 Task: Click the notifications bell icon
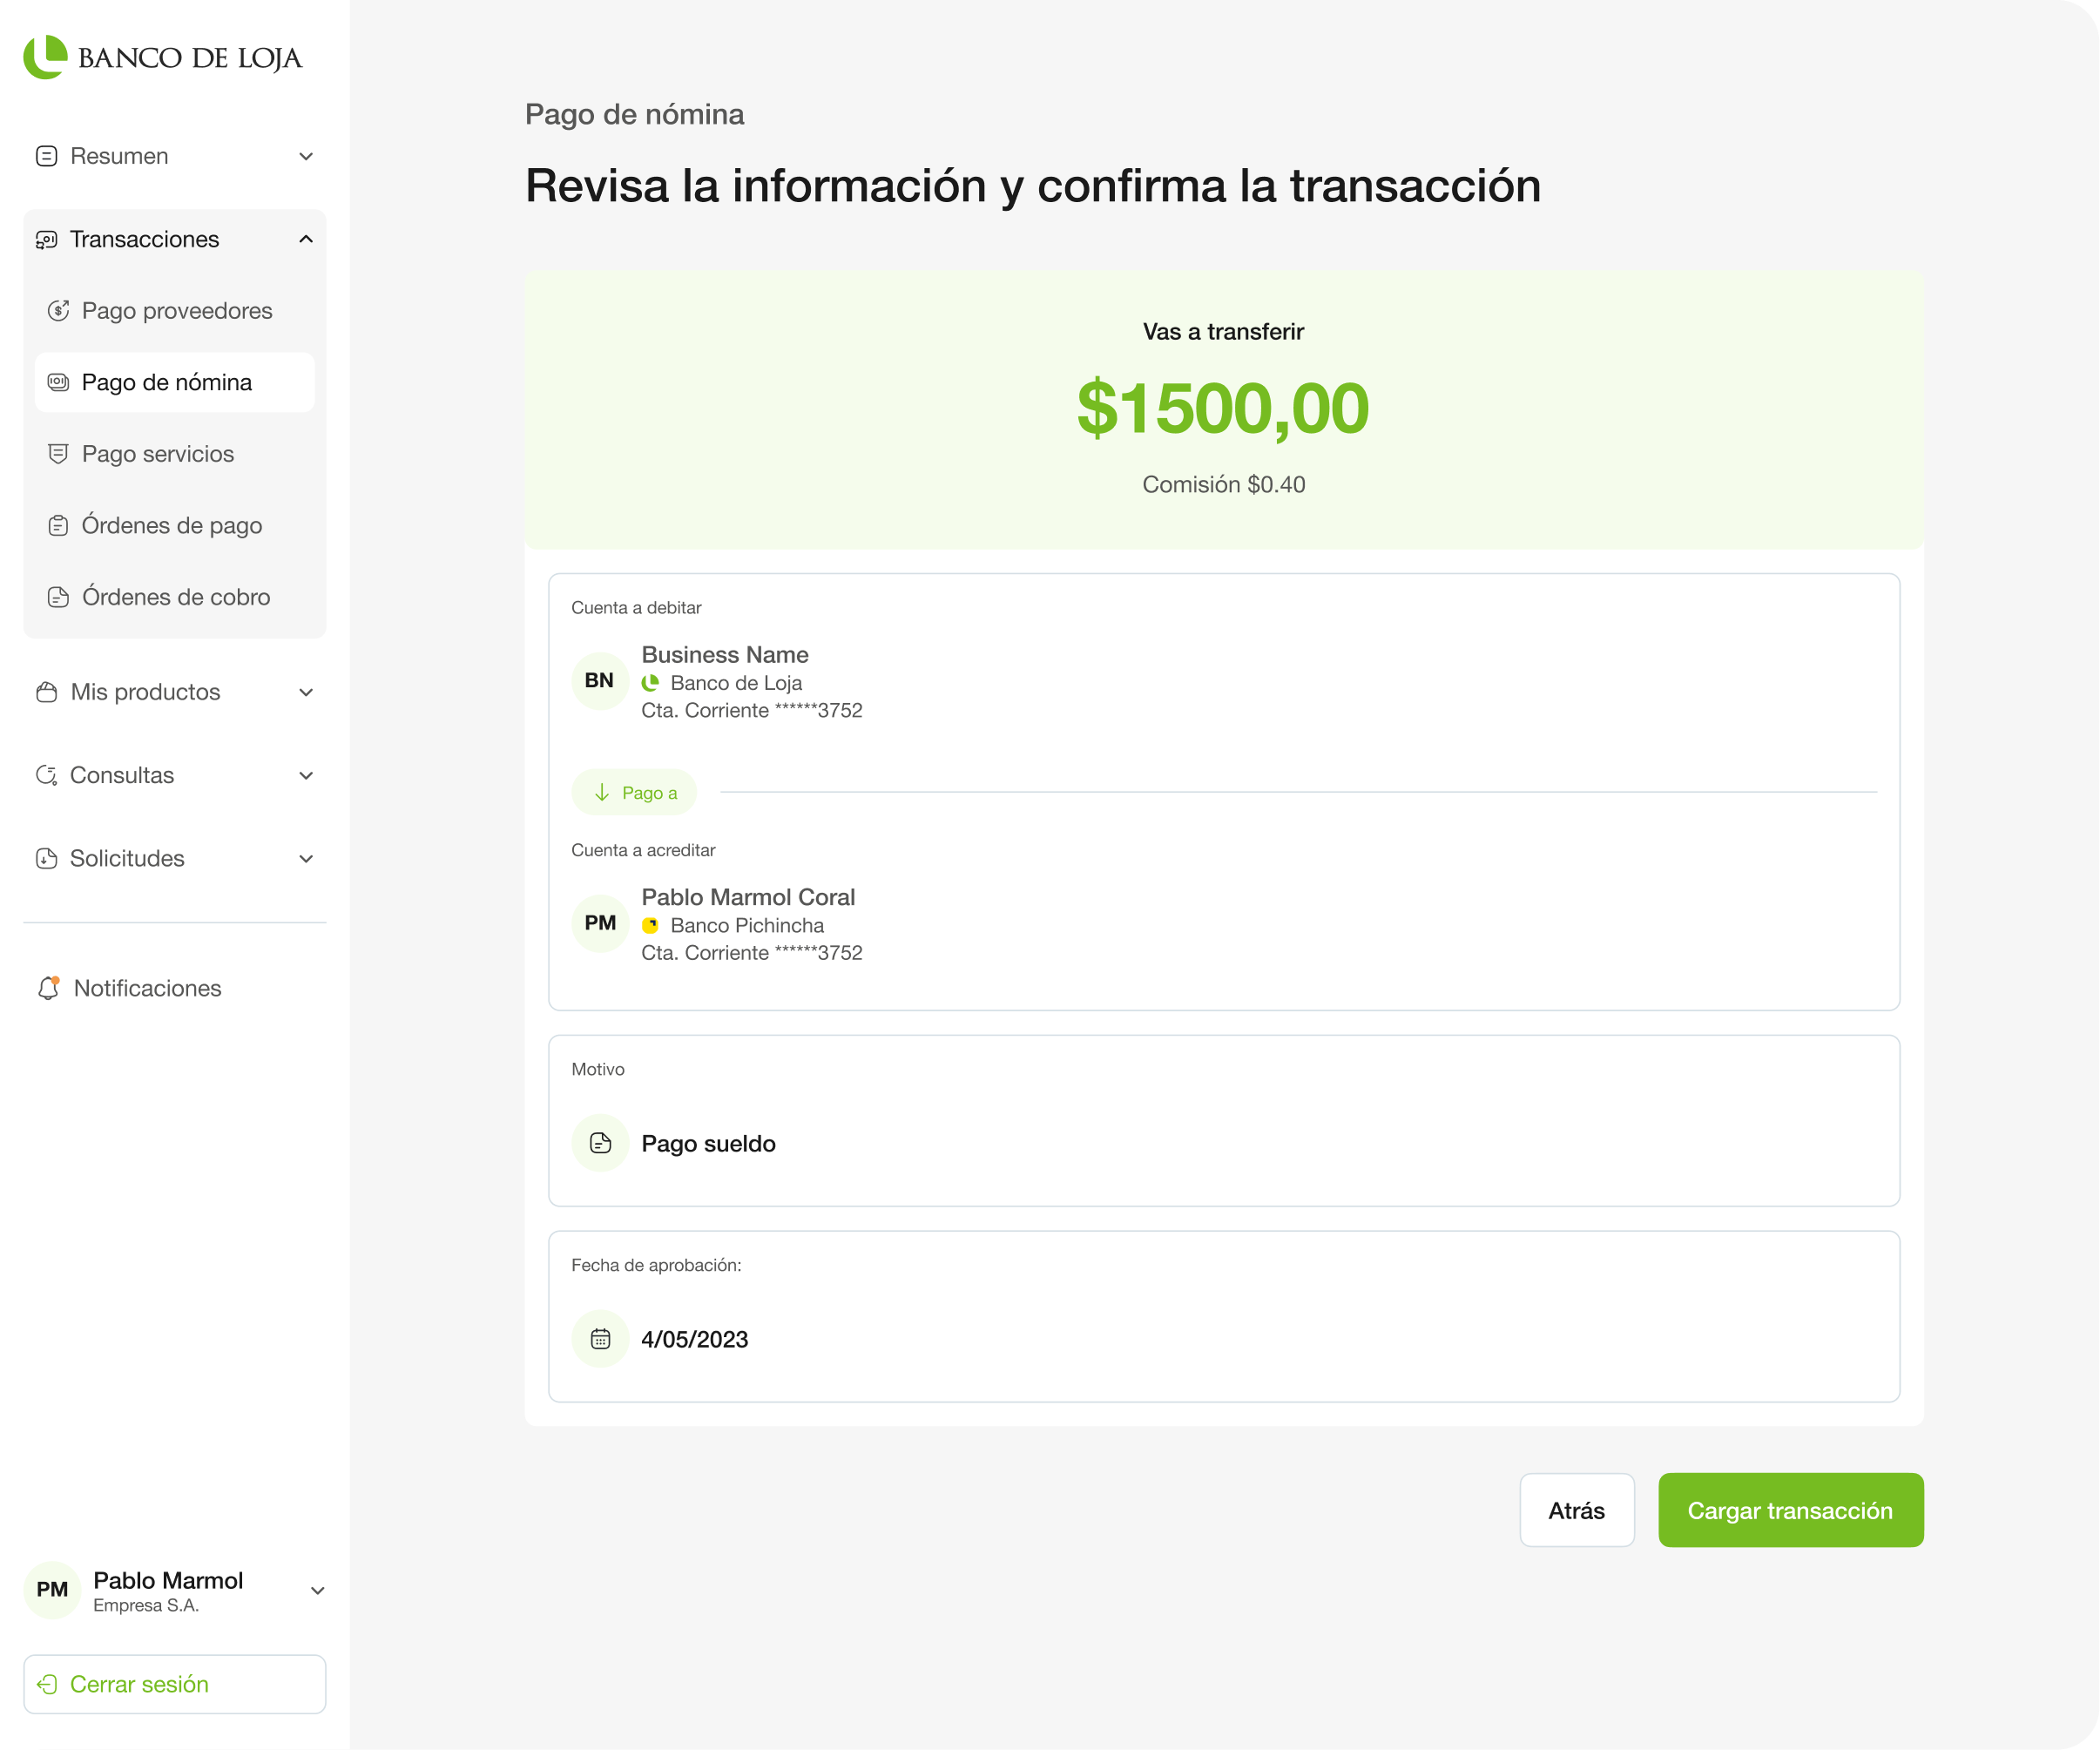coord(48,988)
